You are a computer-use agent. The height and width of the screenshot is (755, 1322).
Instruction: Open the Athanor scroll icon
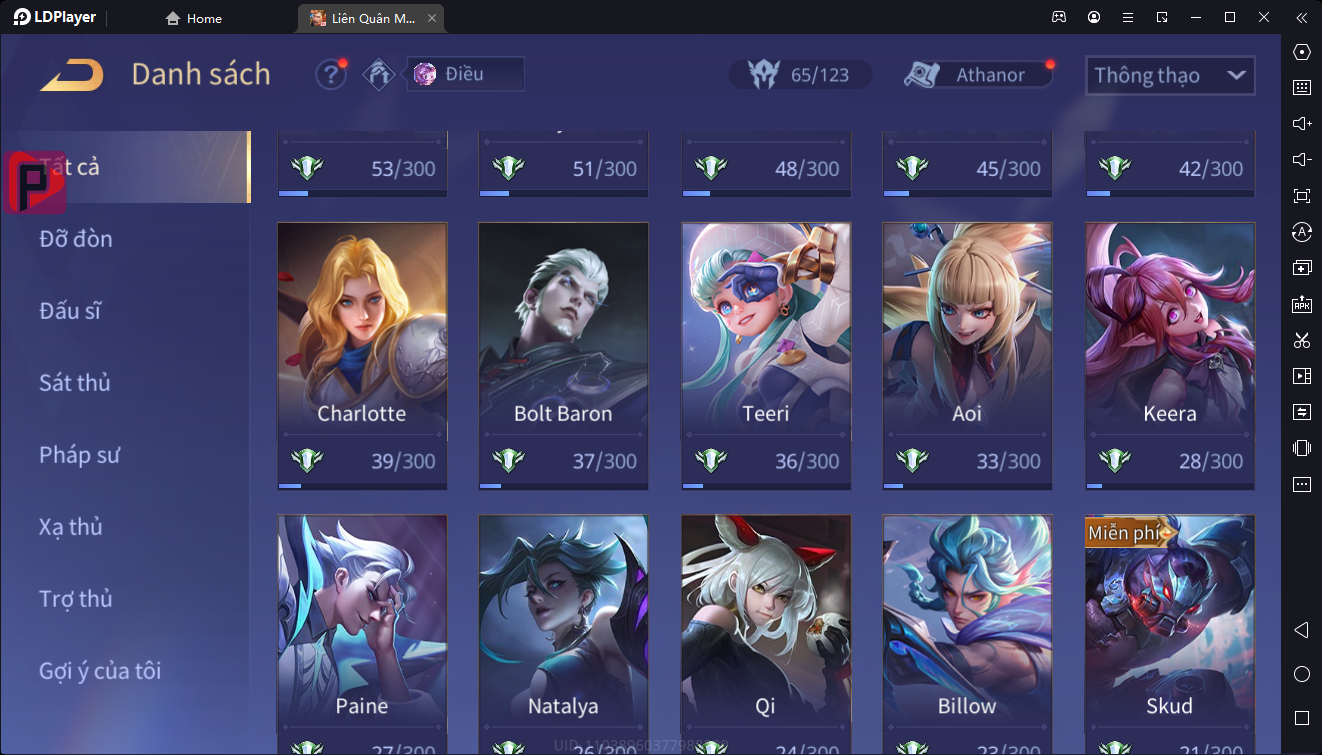pyautogui.click(x=920, y=75)
